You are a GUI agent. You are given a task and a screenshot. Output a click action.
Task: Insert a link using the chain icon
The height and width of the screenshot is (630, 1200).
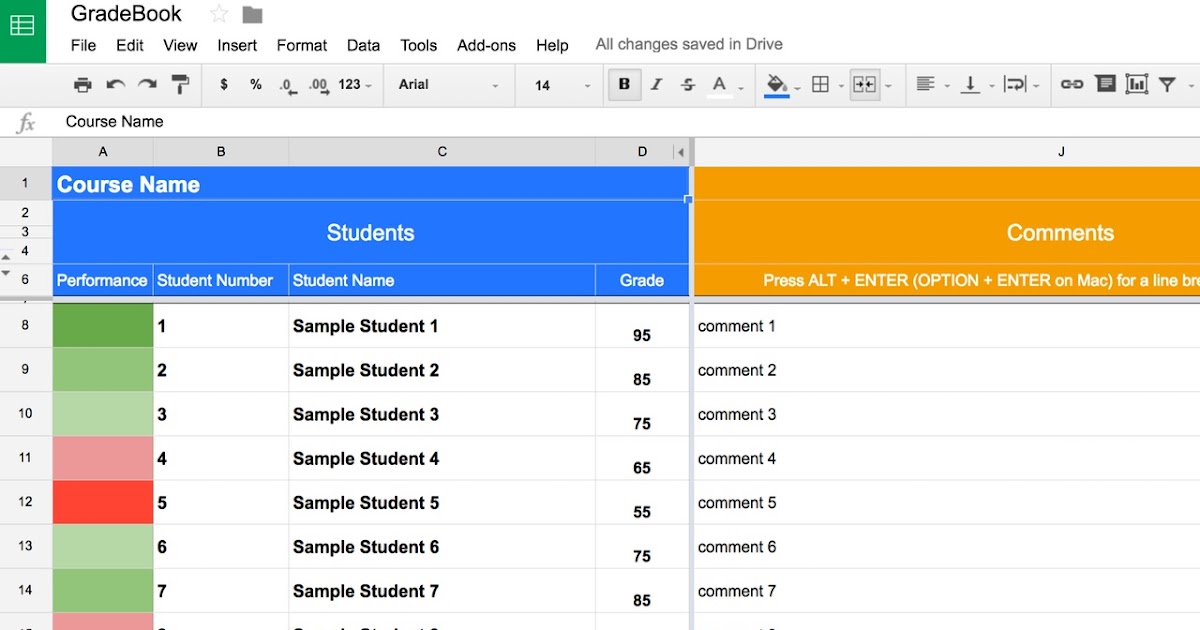pyautogui.click(x=1072, y=85)
